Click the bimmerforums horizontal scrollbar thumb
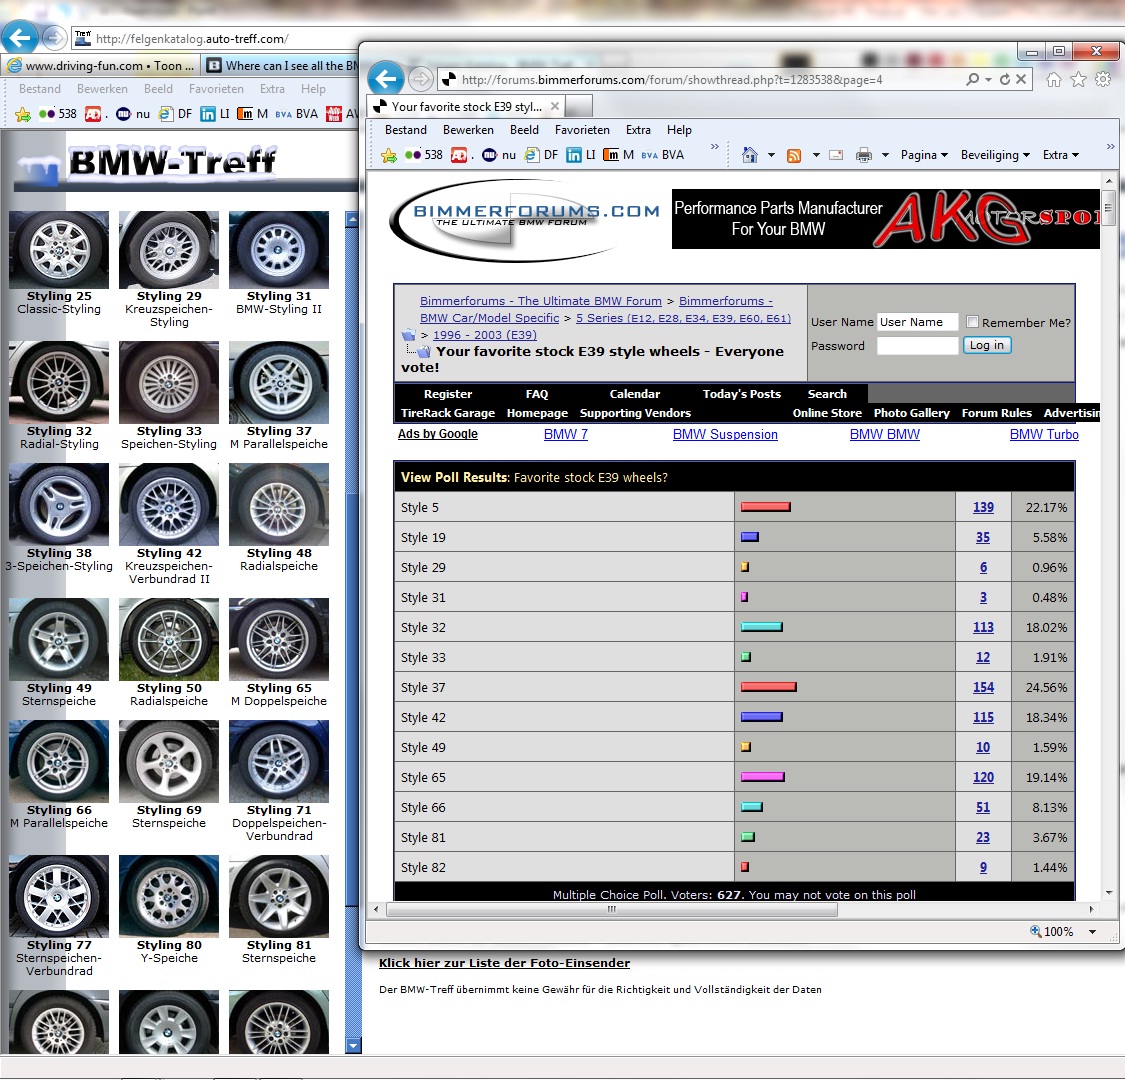Viewport: 1125px width, 1080px height. pyautogui.click(x=611, y=909)
